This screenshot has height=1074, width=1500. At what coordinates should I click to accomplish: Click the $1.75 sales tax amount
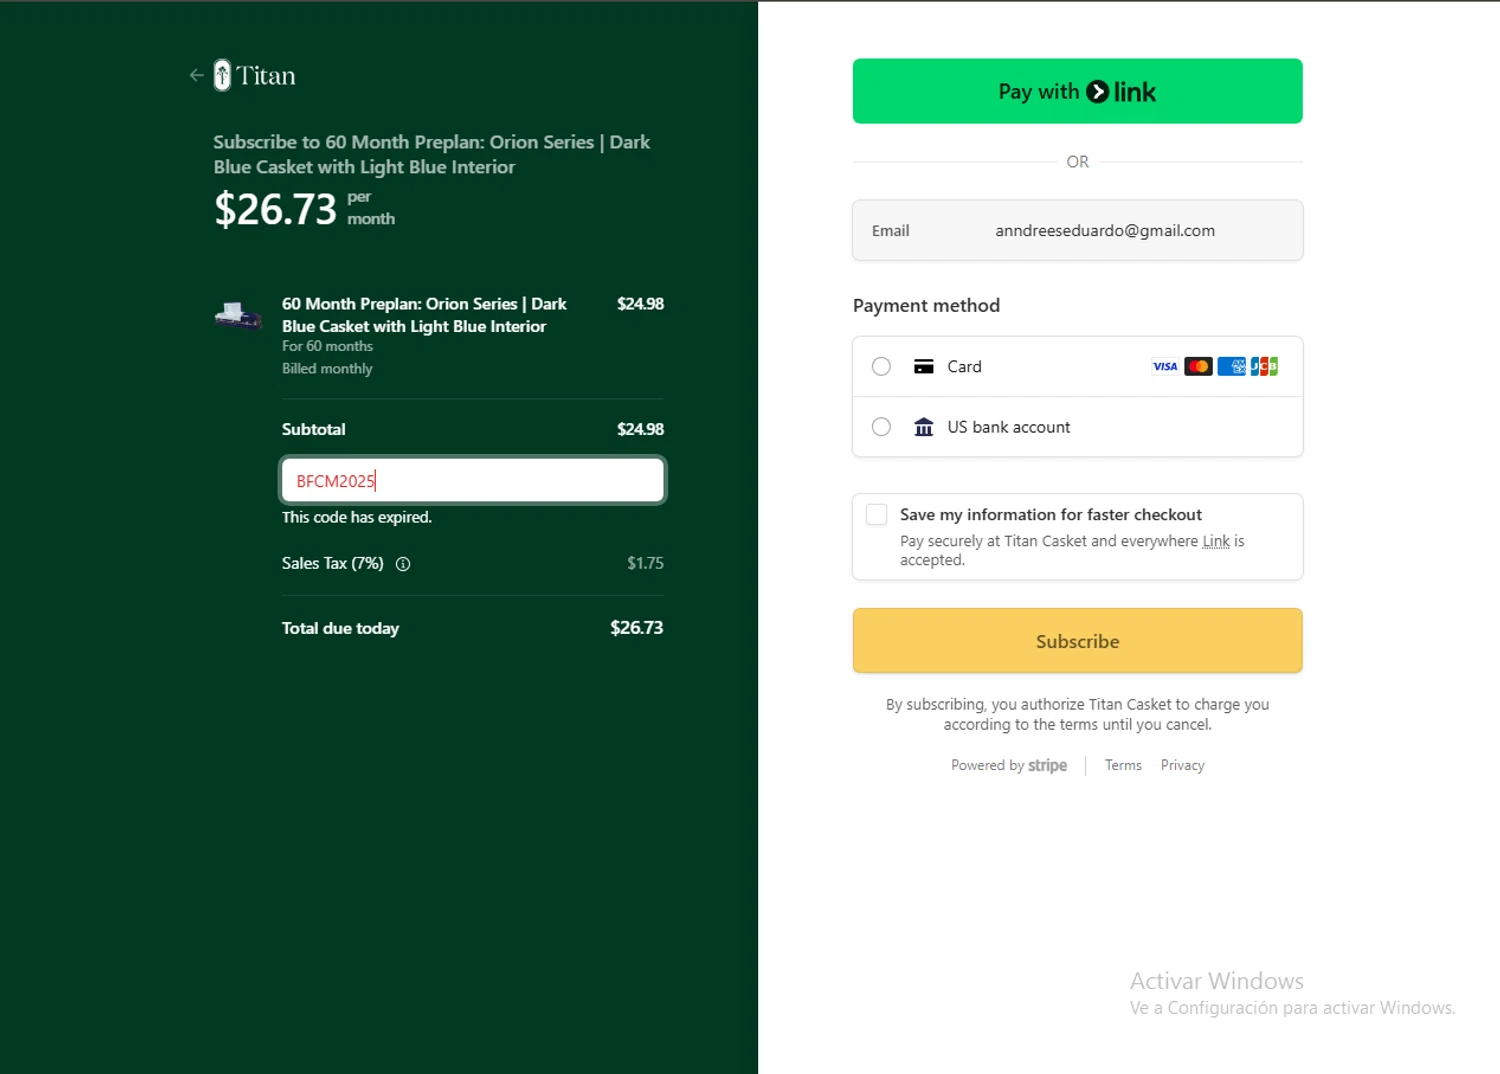point(645,563)
